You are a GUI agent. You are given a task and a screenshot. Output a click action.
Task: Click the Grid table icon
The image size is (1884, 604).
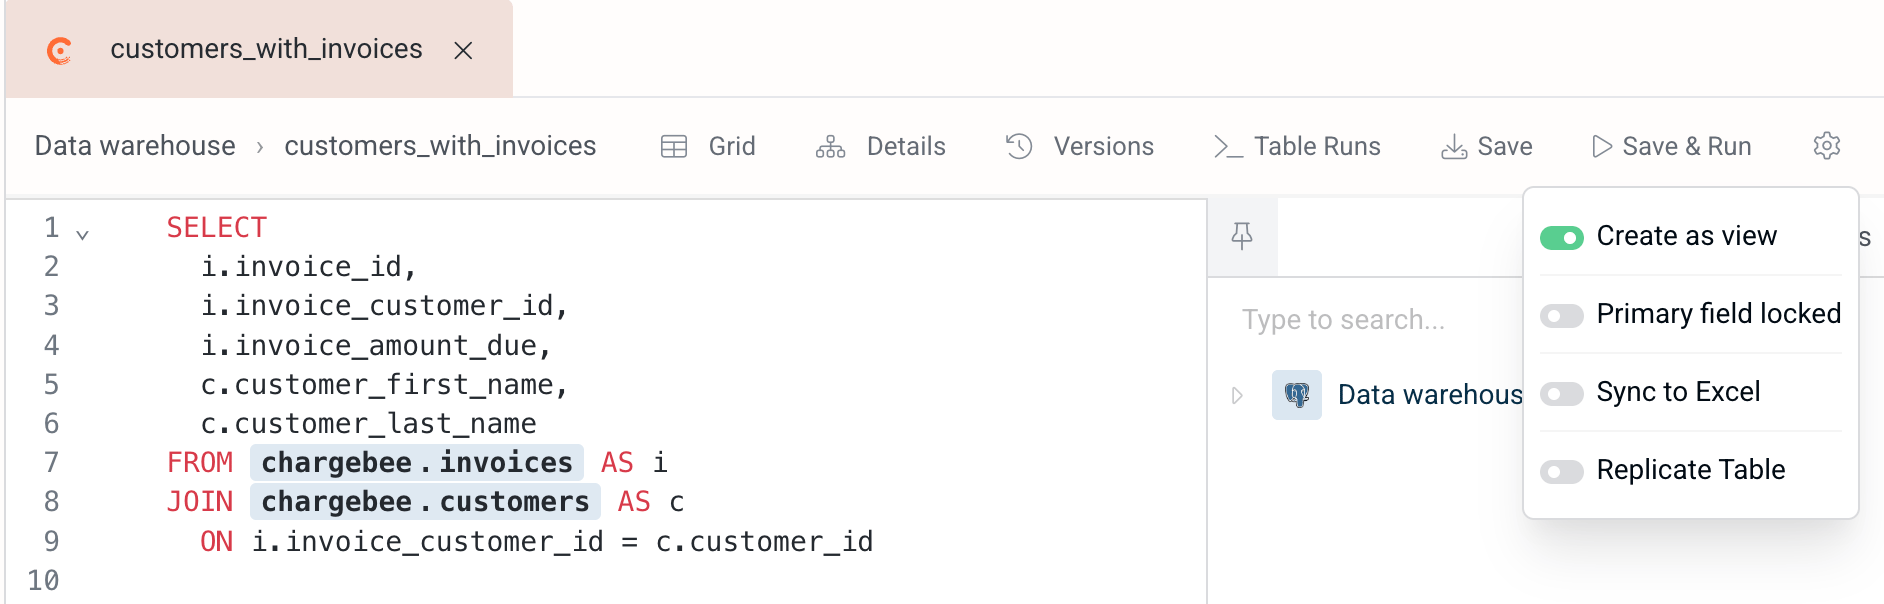point(674,147)
